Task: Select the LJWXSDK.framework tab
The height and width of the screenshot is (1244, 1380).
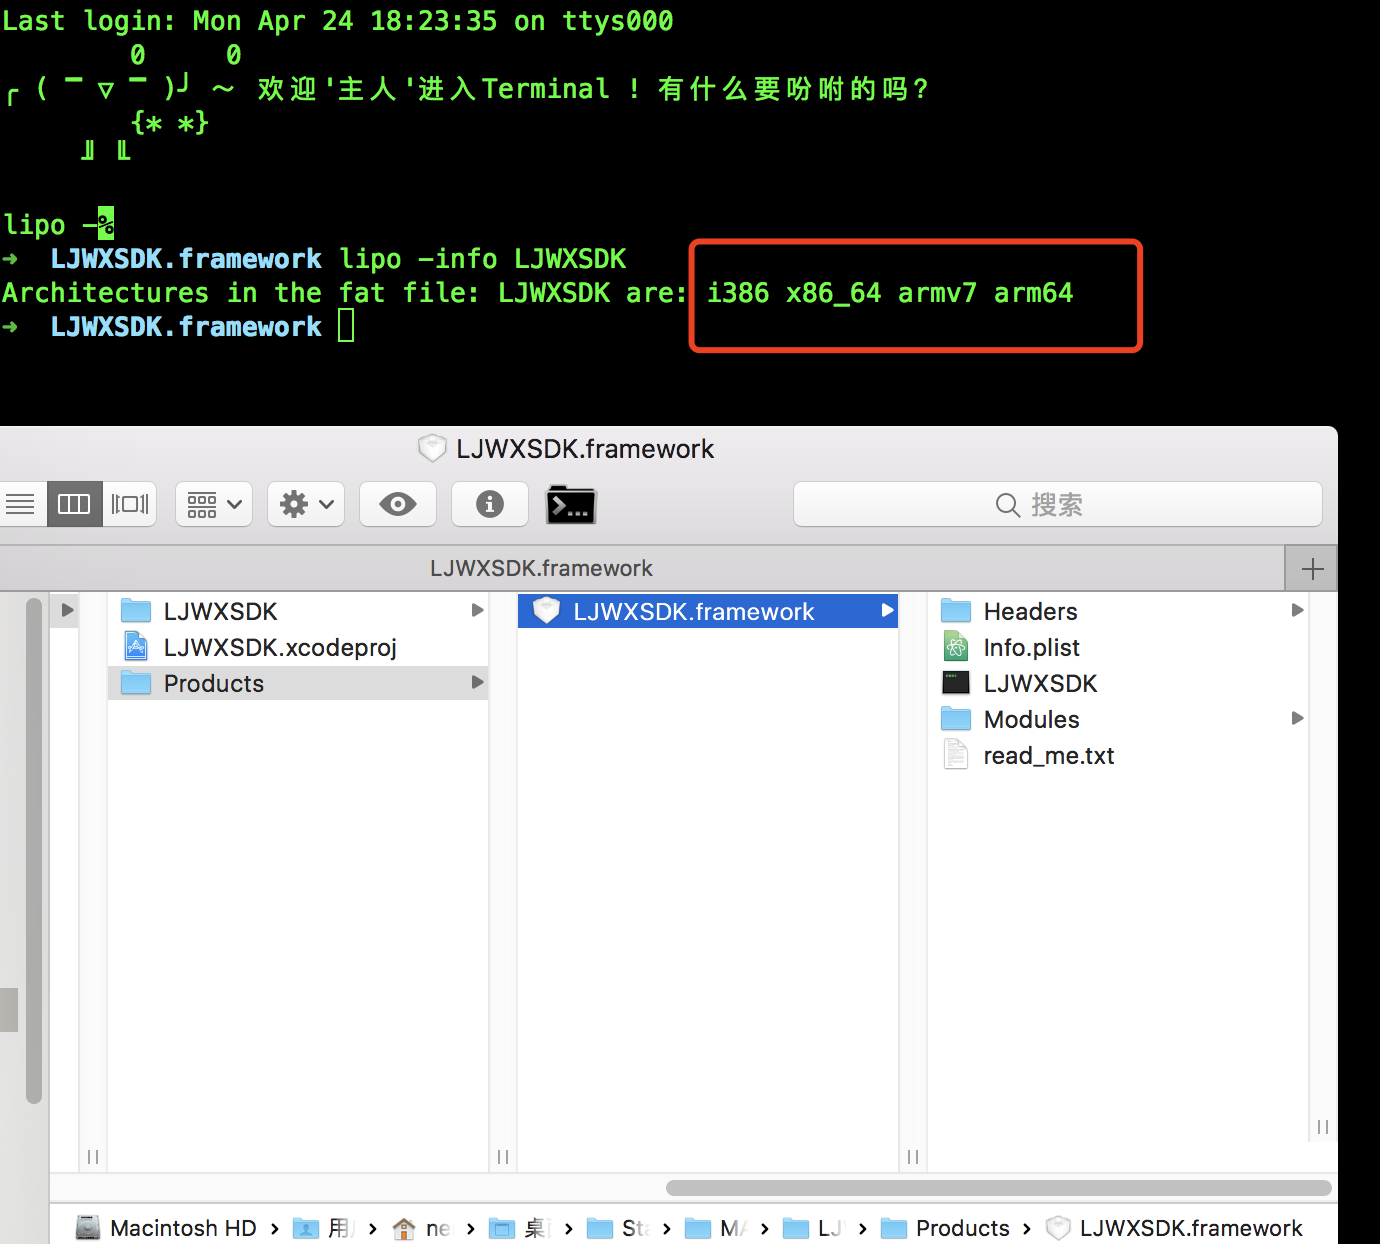Action: tap(541, 569)
